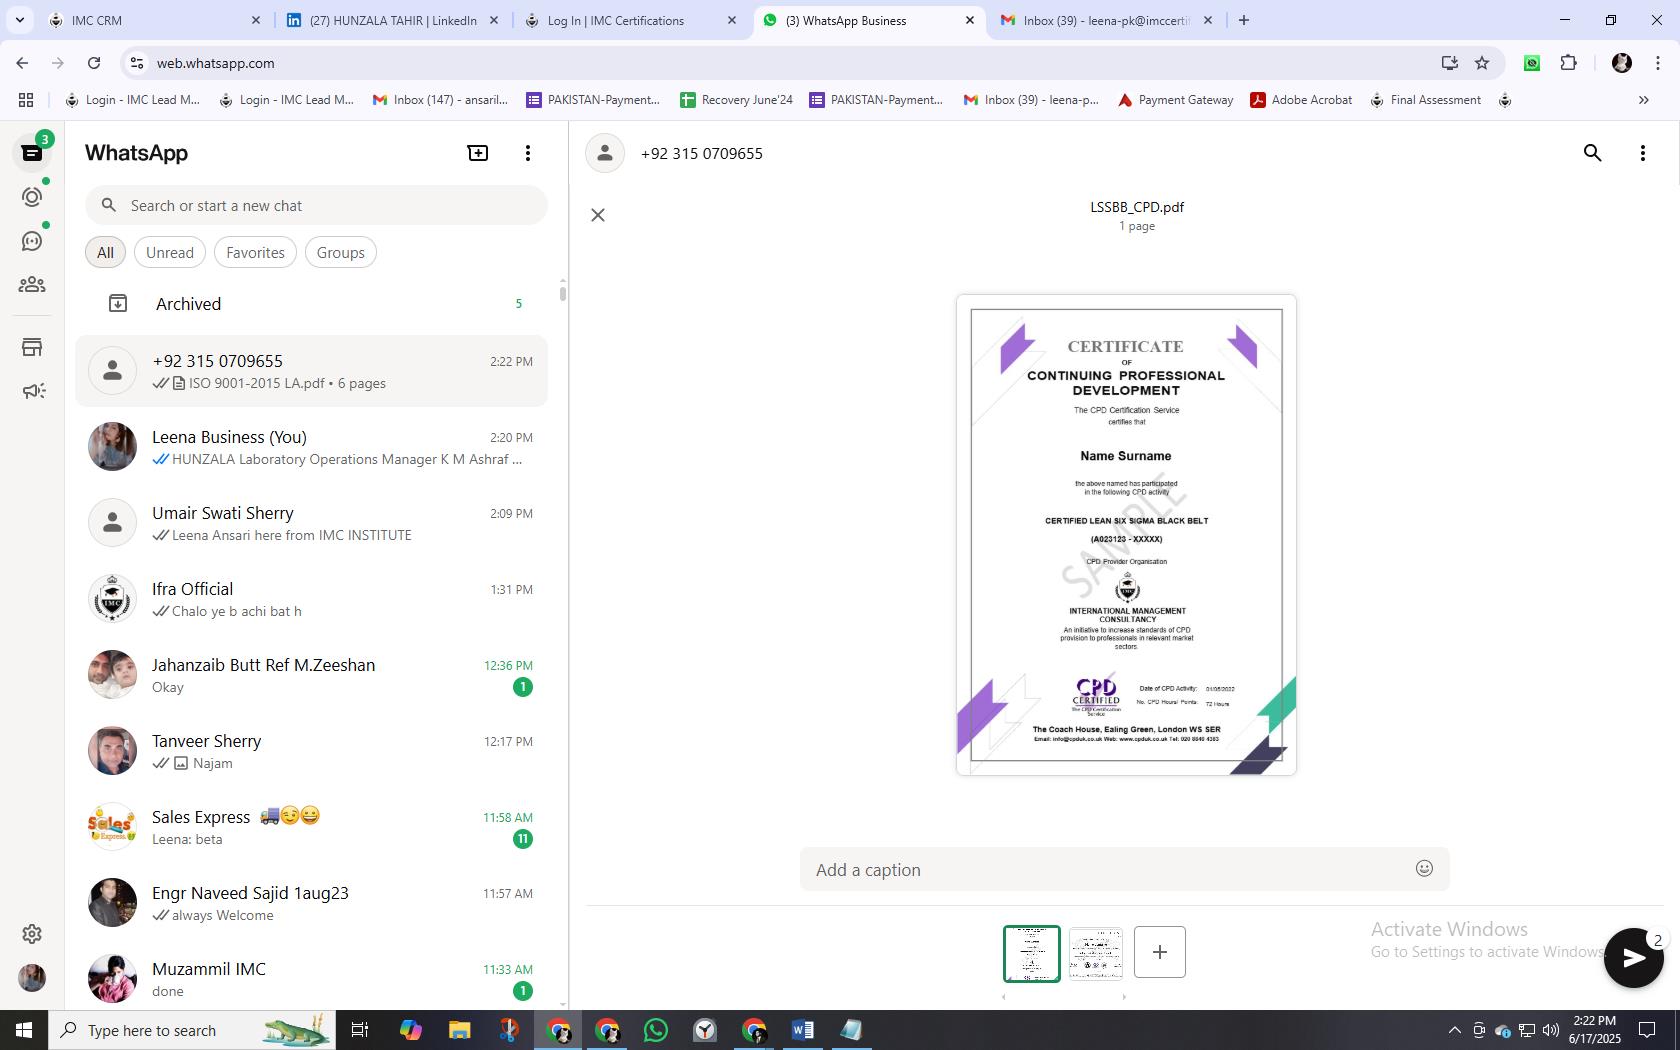1680x1050 pixels.
Task: Open the chat list menu dots
Action: [x=528, y=153]
